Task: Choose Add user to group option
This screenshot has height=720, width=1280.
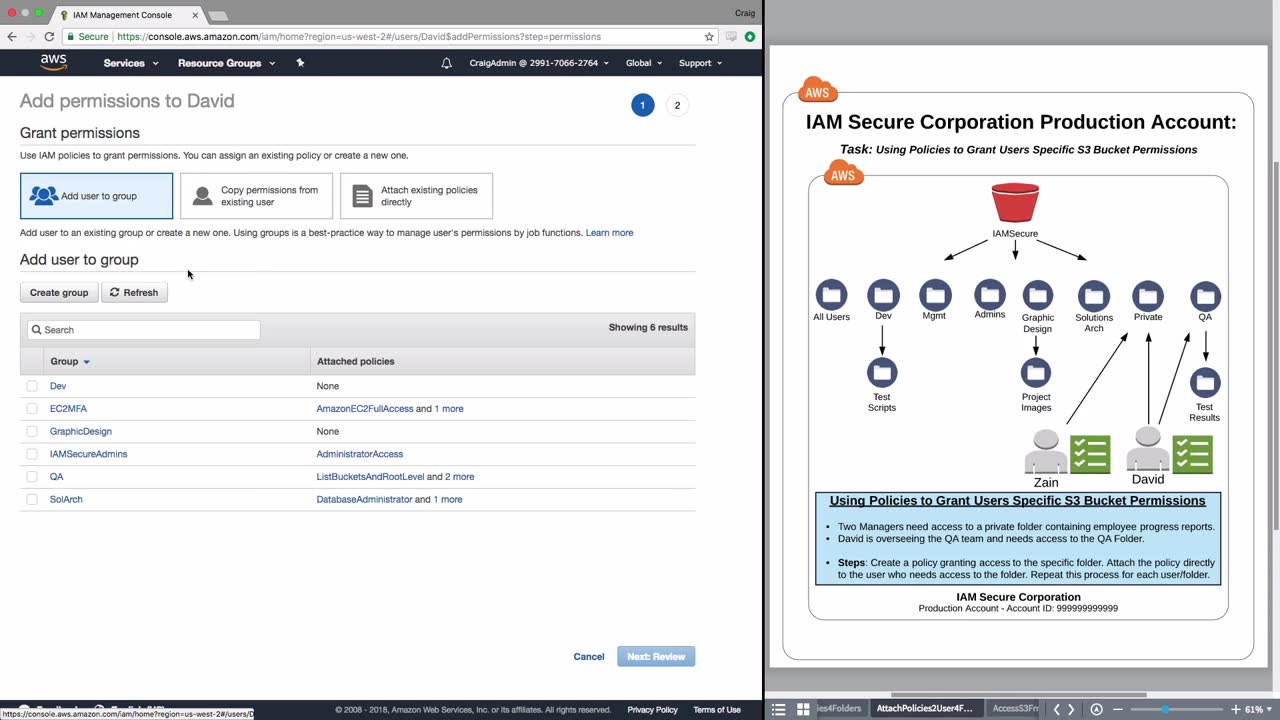Action: pos(96,196)
